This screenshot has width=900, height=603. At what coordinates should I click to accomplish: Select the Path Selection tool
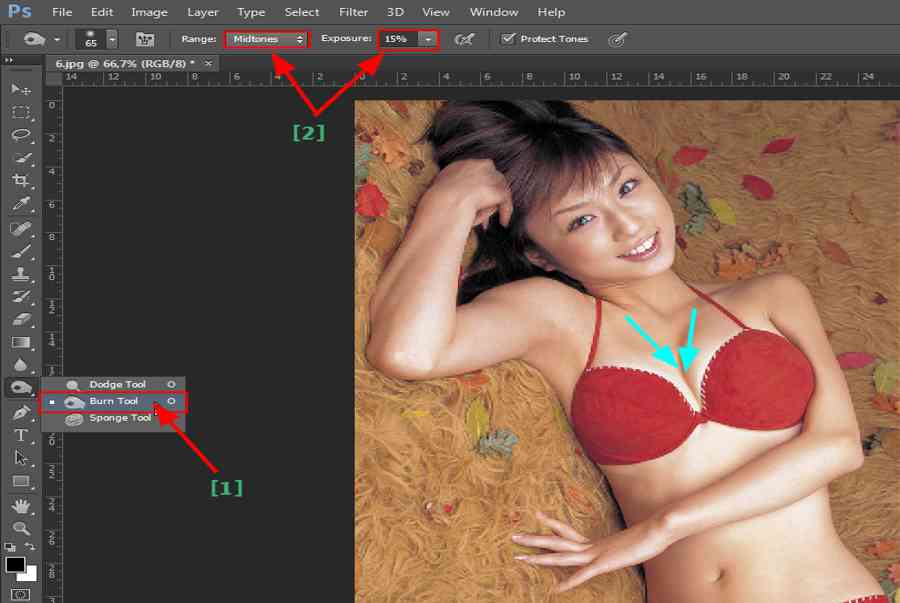(21, 458)
